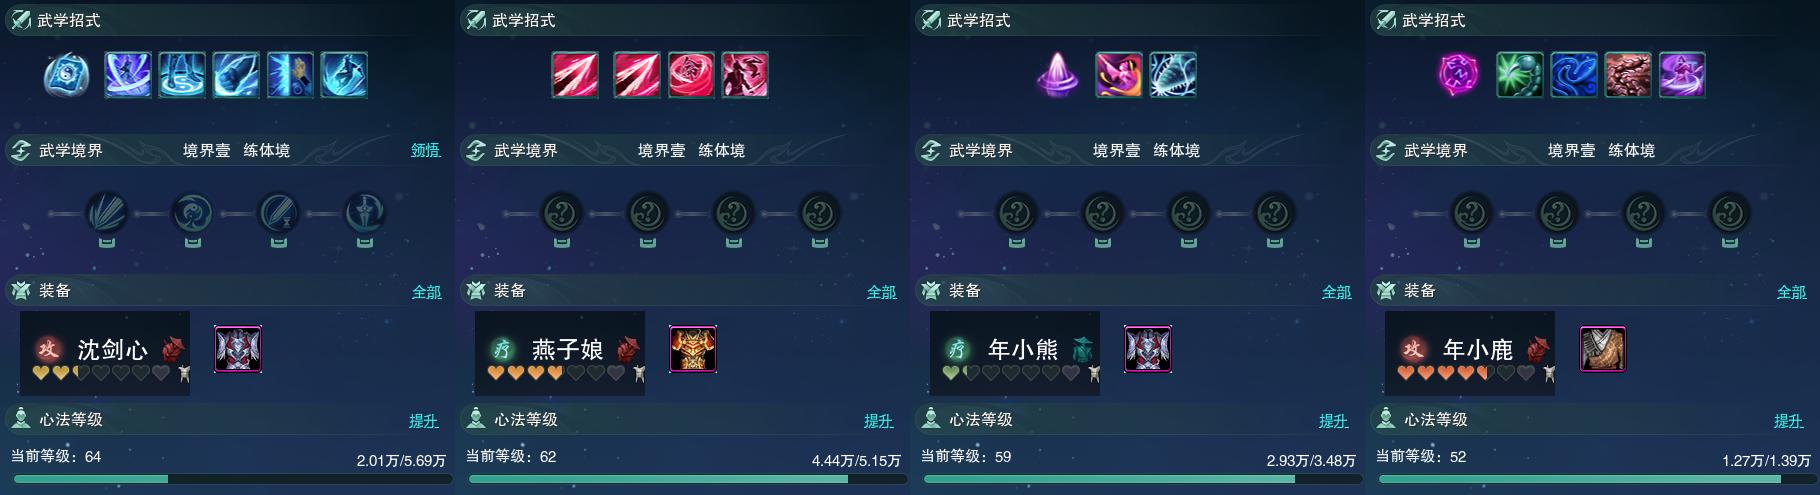Click the brown scaled beast skill icon

pyautogui.click(x=1627, y=75)
